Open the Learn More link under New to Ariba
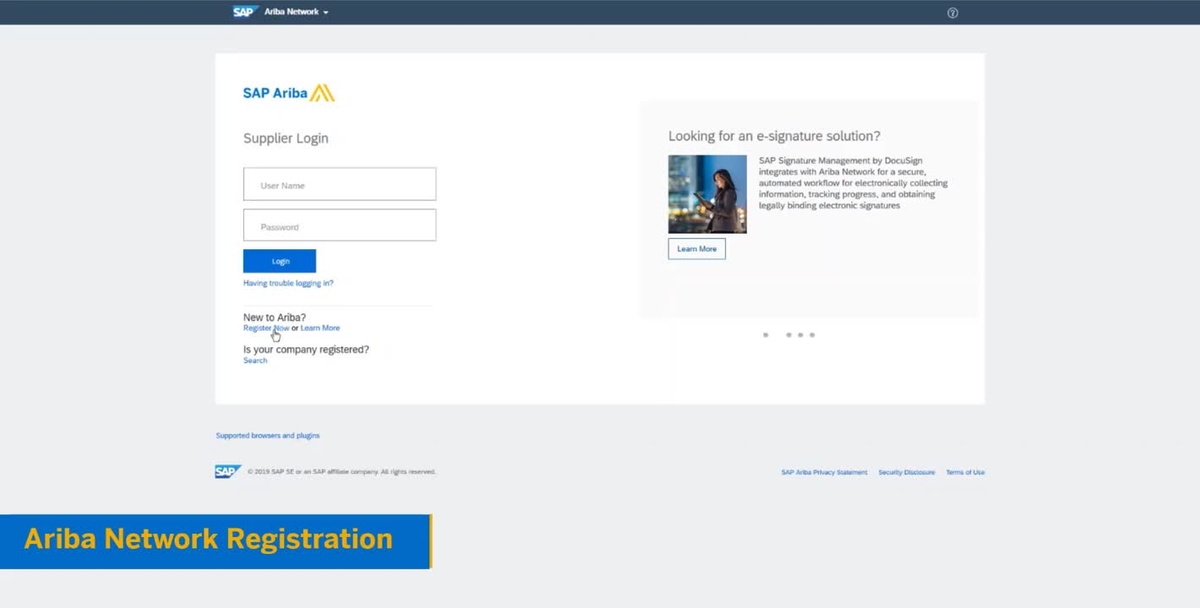The width and height of the screenshot is (1200, 608). [x=320, y=328]
